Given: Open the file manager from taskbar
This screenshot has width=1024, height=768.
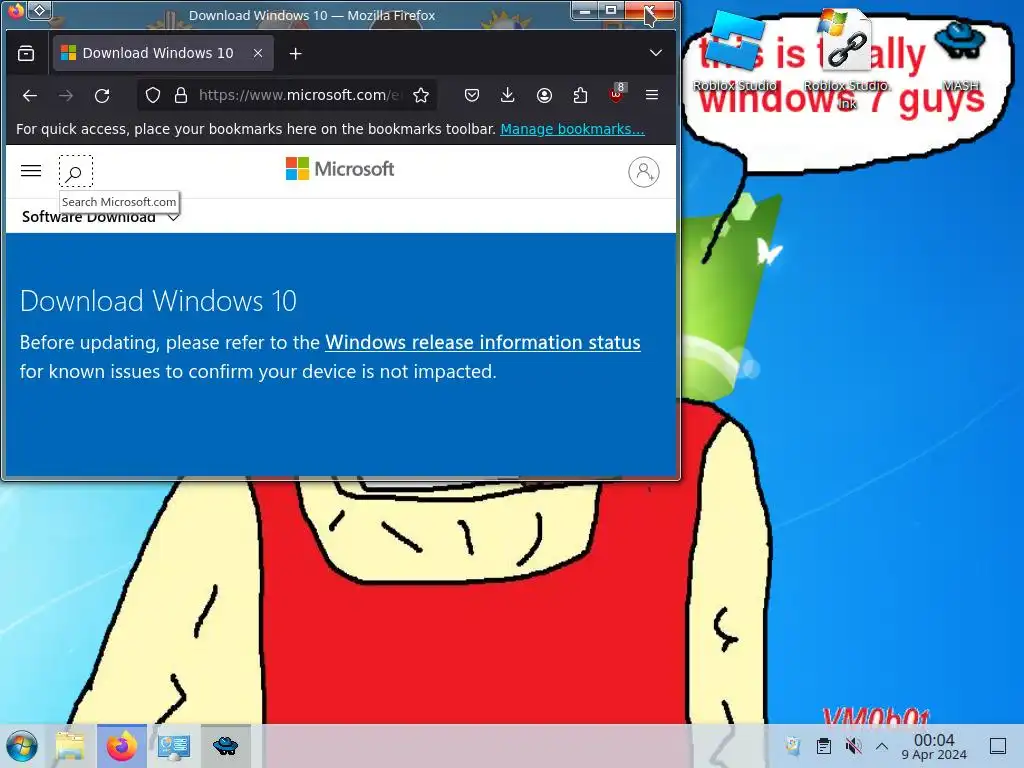Looking at the screenshot, I should pos(70,746).
